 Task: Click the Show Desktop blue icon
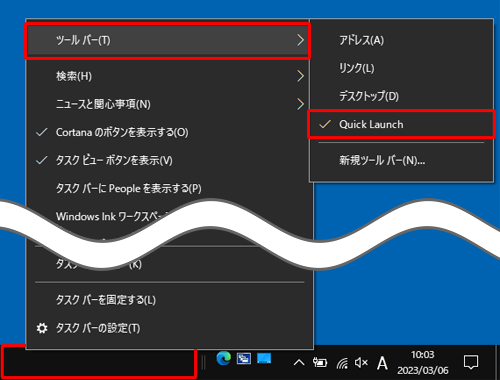click(264, 358)
